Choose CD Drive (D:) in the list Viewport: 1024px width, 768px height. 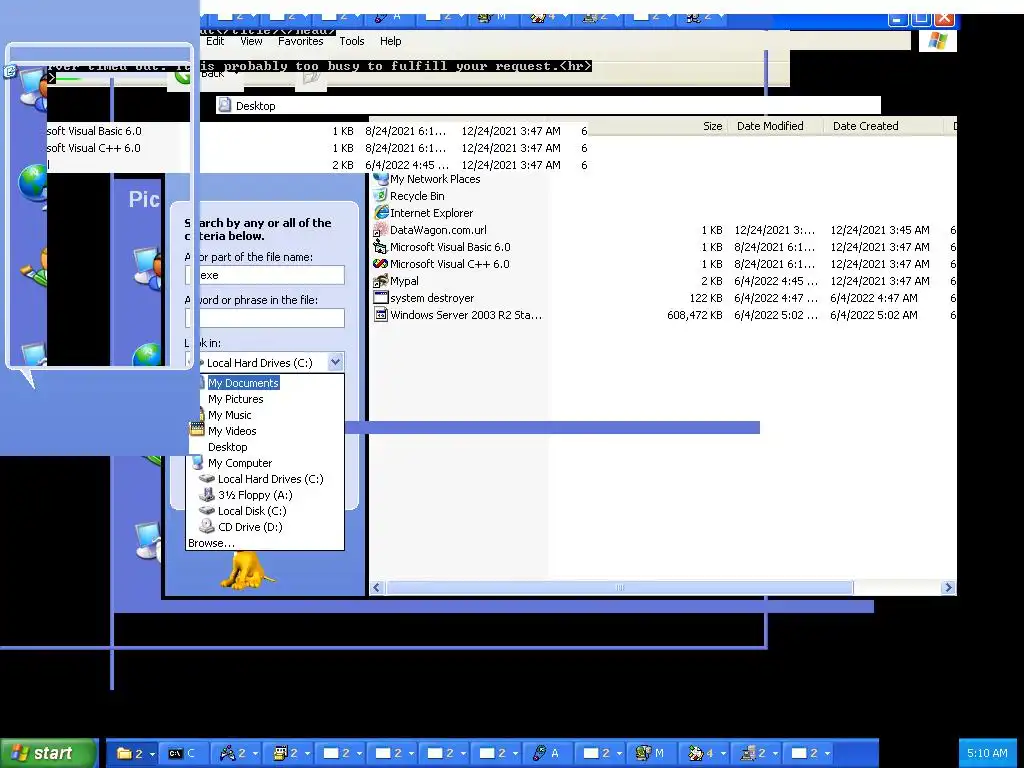(250, 527)
